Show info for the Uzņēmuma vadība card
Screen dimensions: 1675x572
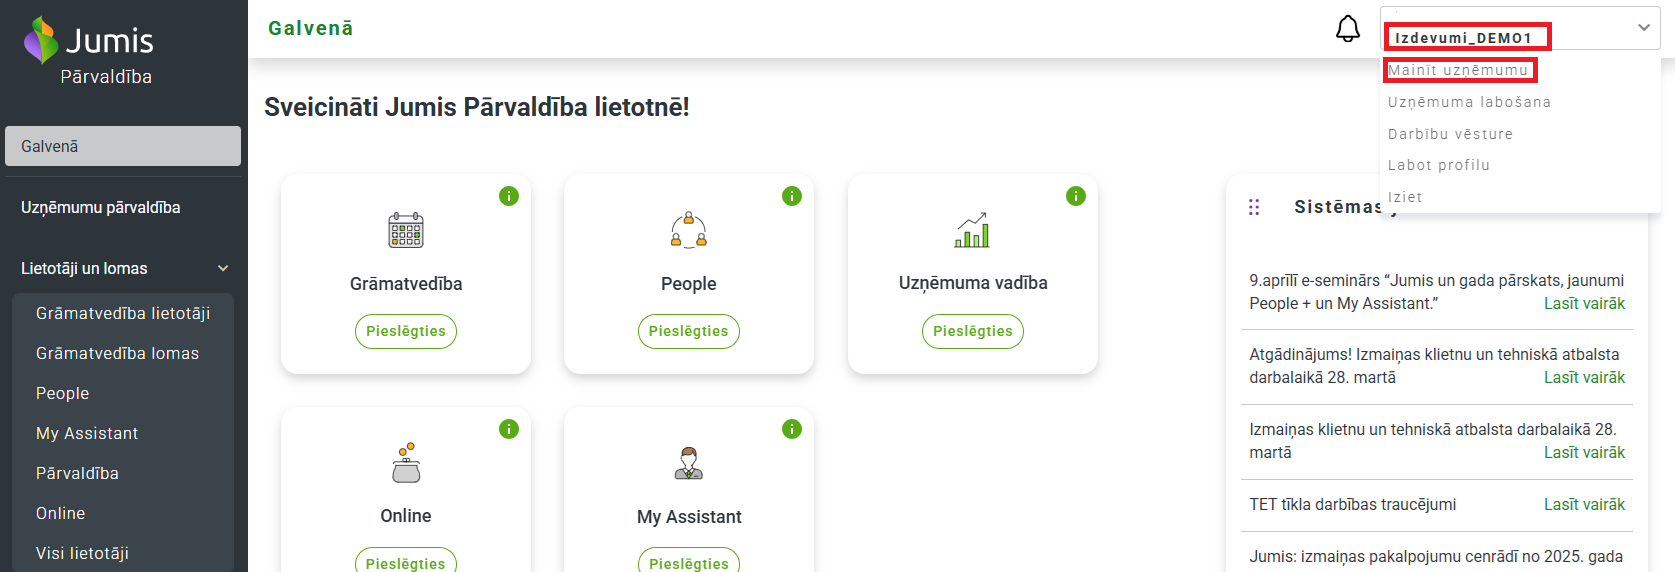pyautogui.click(x=1076, y=196)
